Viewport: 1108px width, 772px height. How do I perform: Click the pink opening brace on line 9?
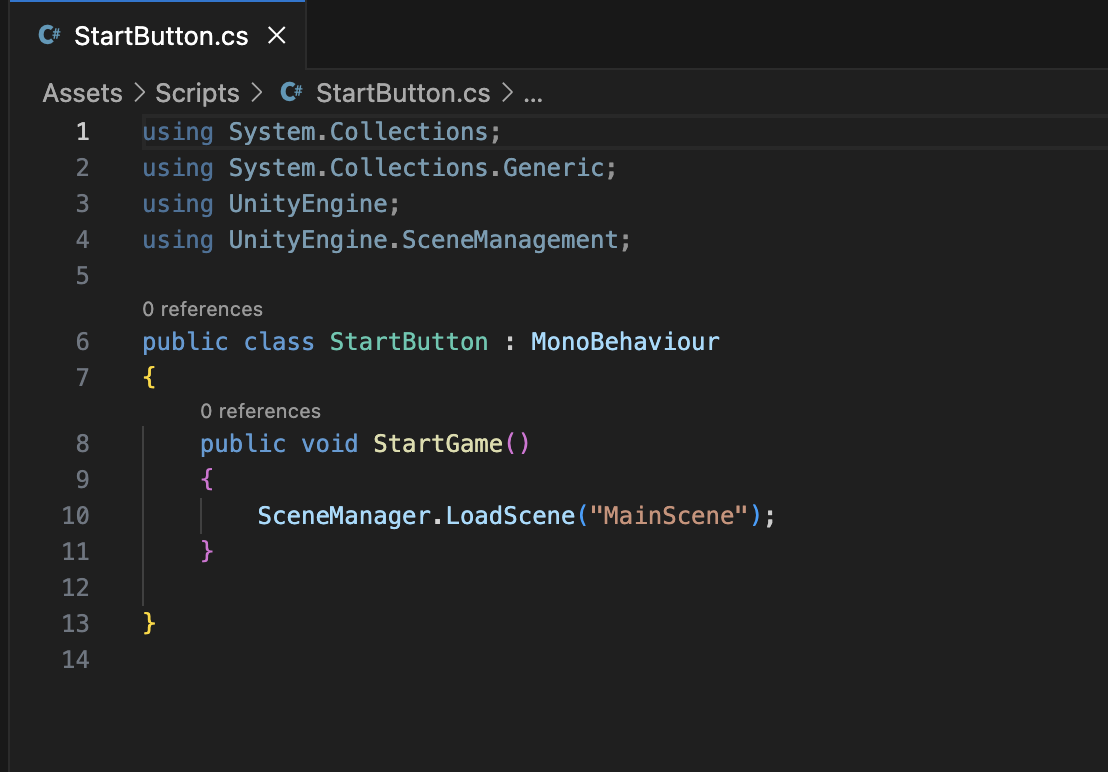coord(207,480)
